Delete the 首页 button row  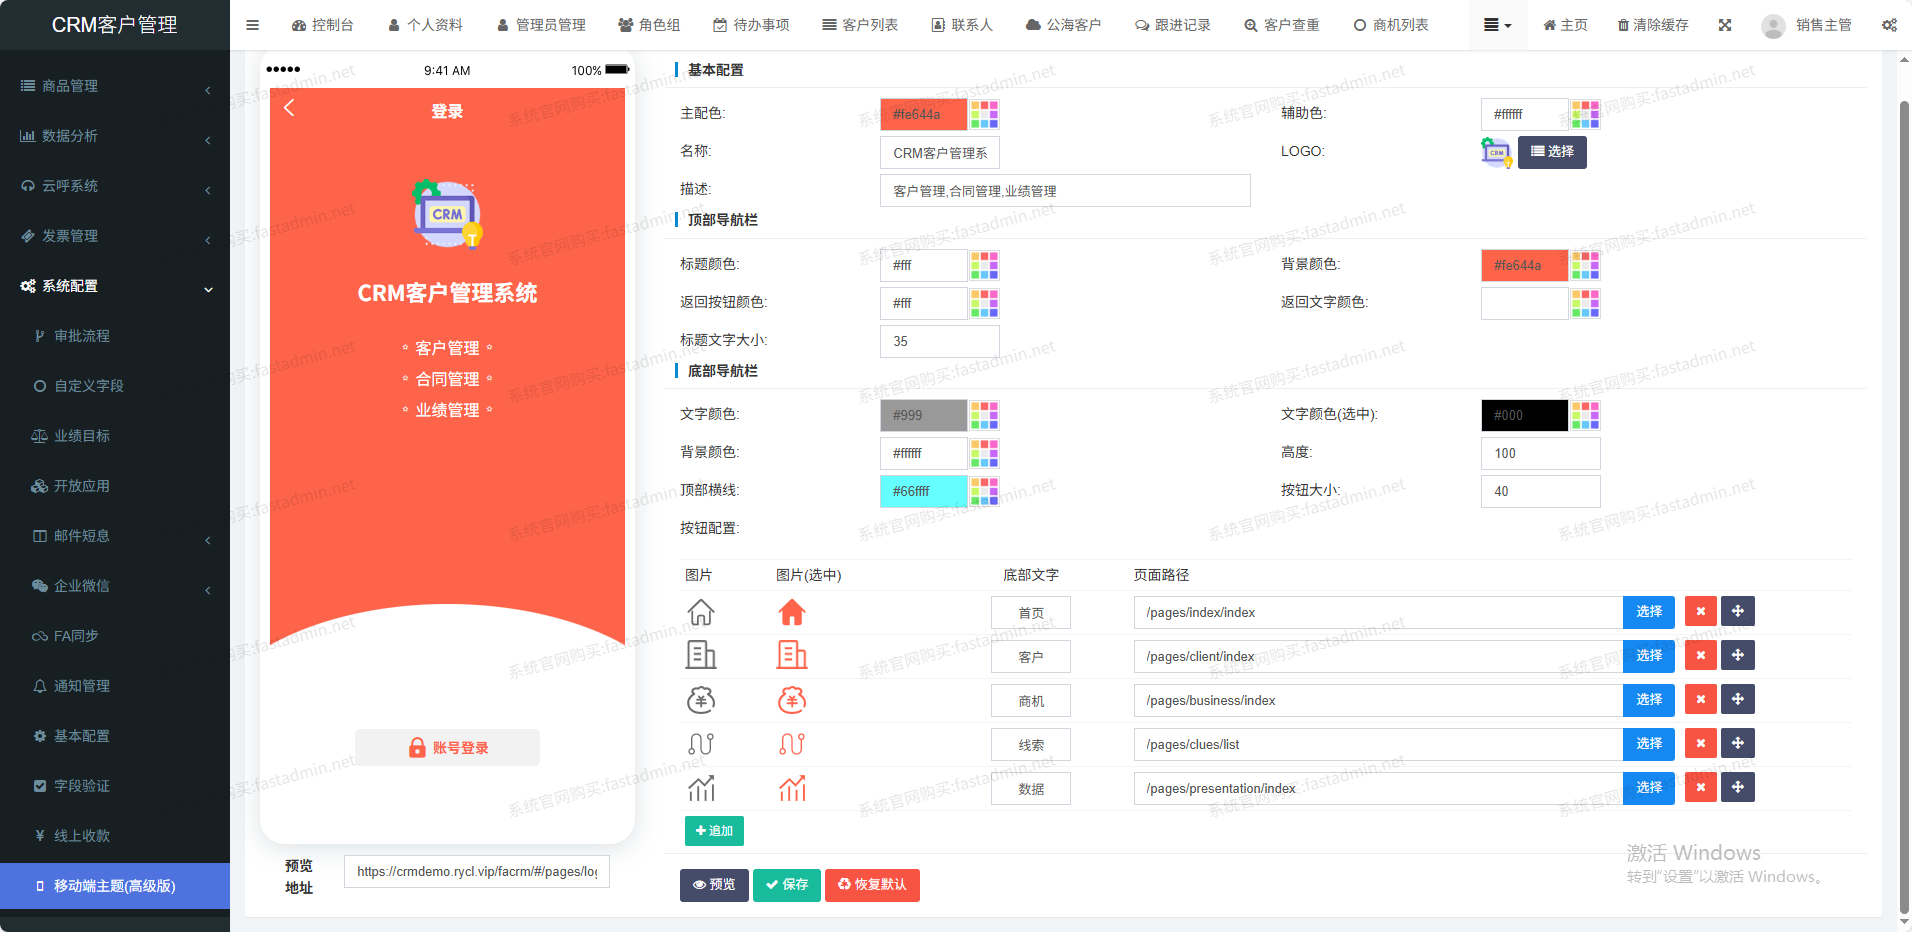(1700, 612)
